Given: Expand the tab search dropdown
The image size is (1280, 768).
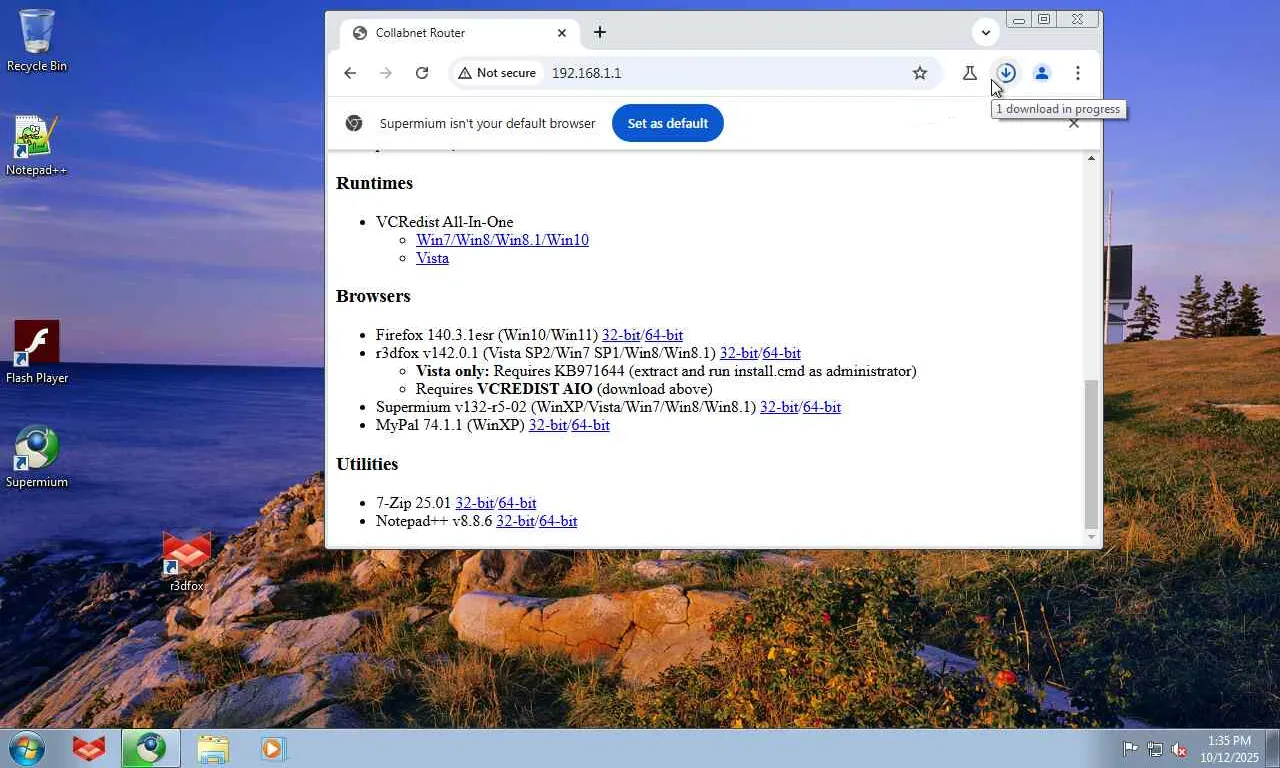Looking at the screenshot, I should tap(986, 33).
